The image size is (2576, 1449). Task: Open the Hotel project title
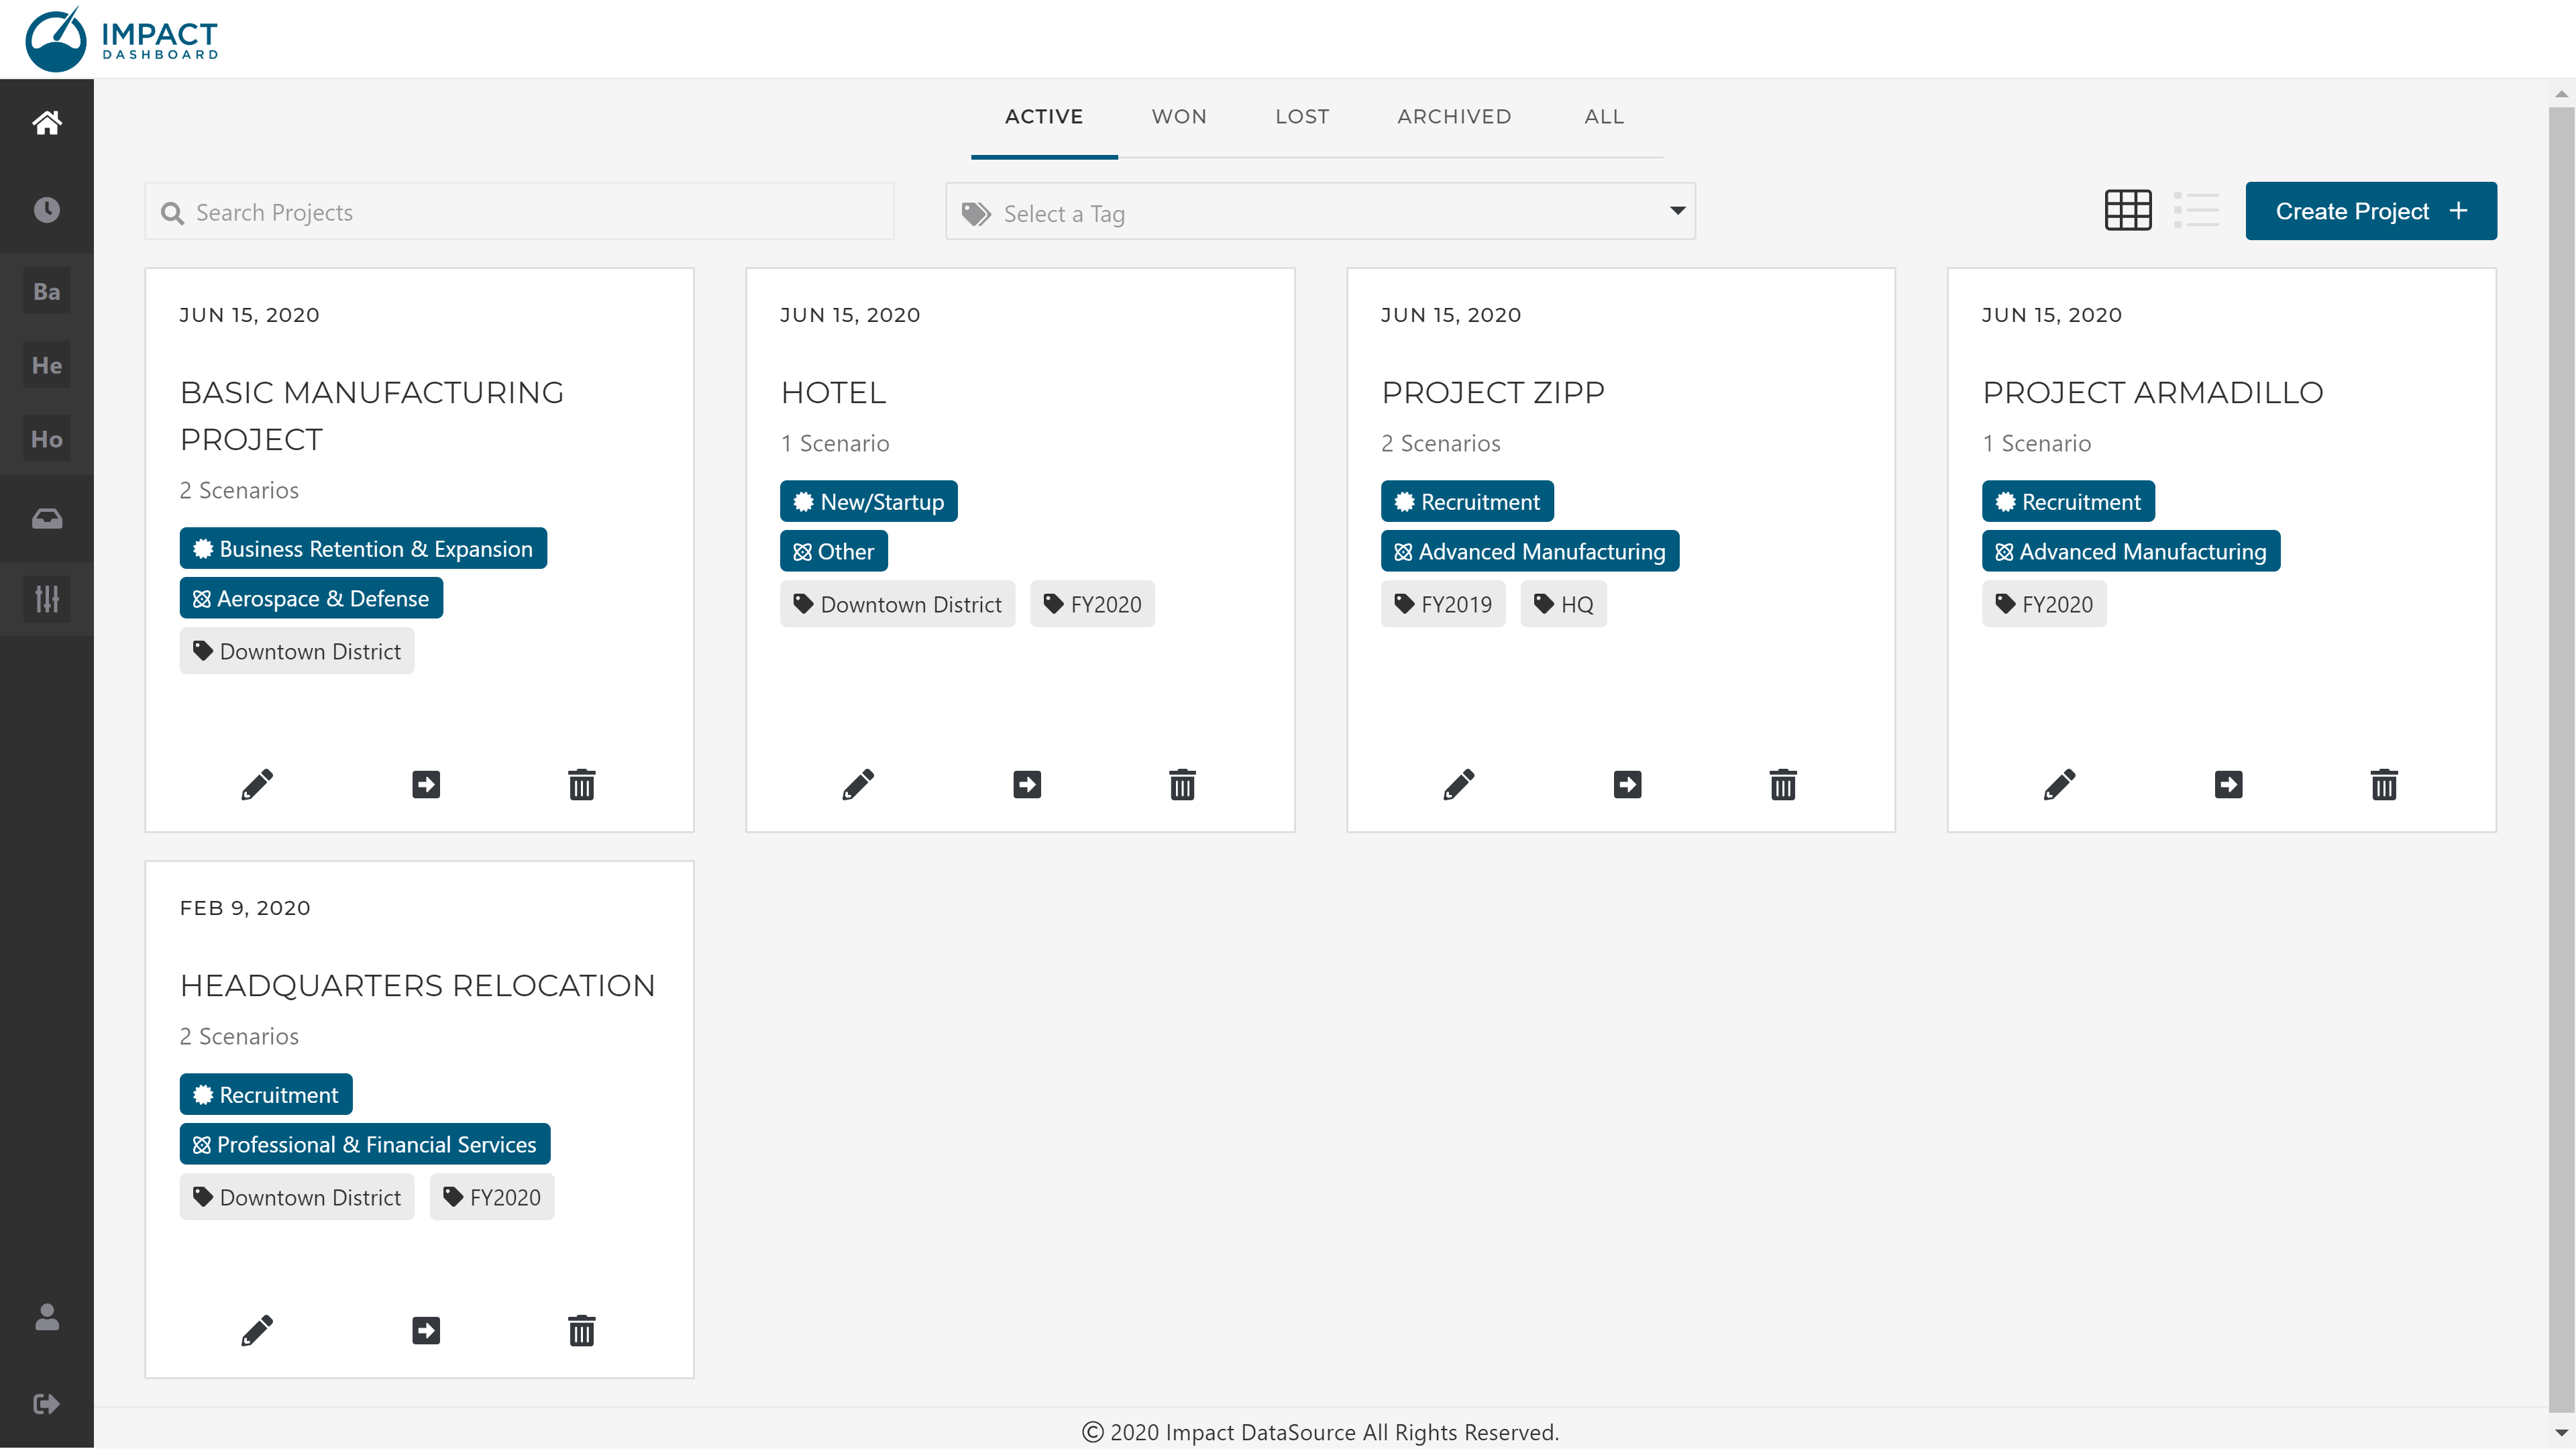833,393
